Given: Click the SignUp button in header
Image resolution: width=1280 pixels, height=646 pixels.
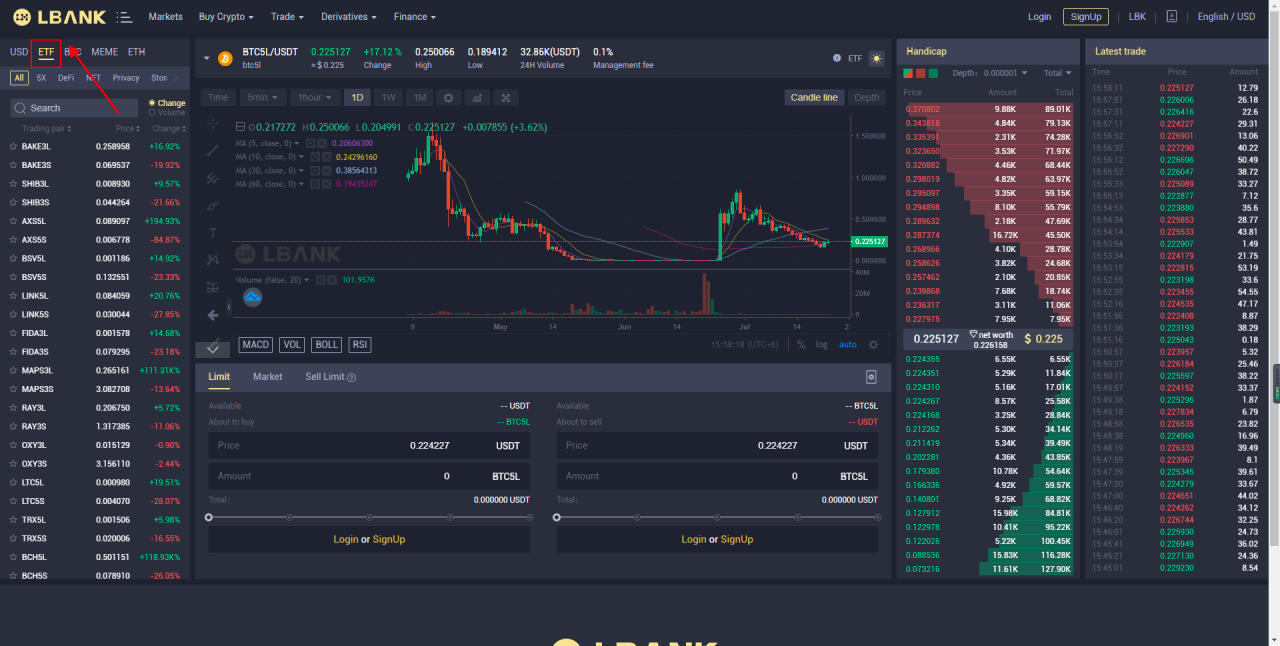Looking at the screenshot, I should [1085, 17].
